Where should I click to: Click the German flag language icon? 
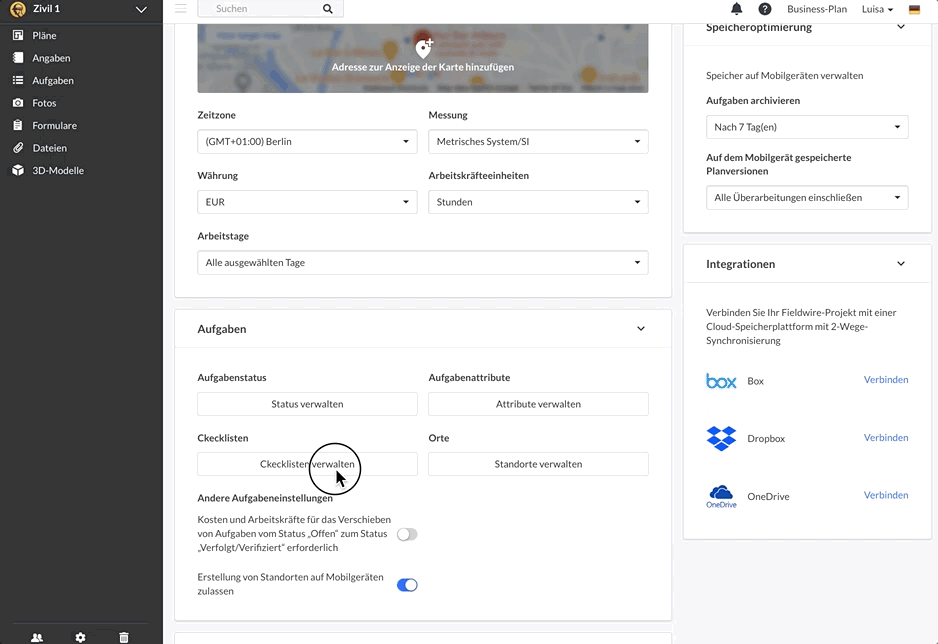point(914,9)
